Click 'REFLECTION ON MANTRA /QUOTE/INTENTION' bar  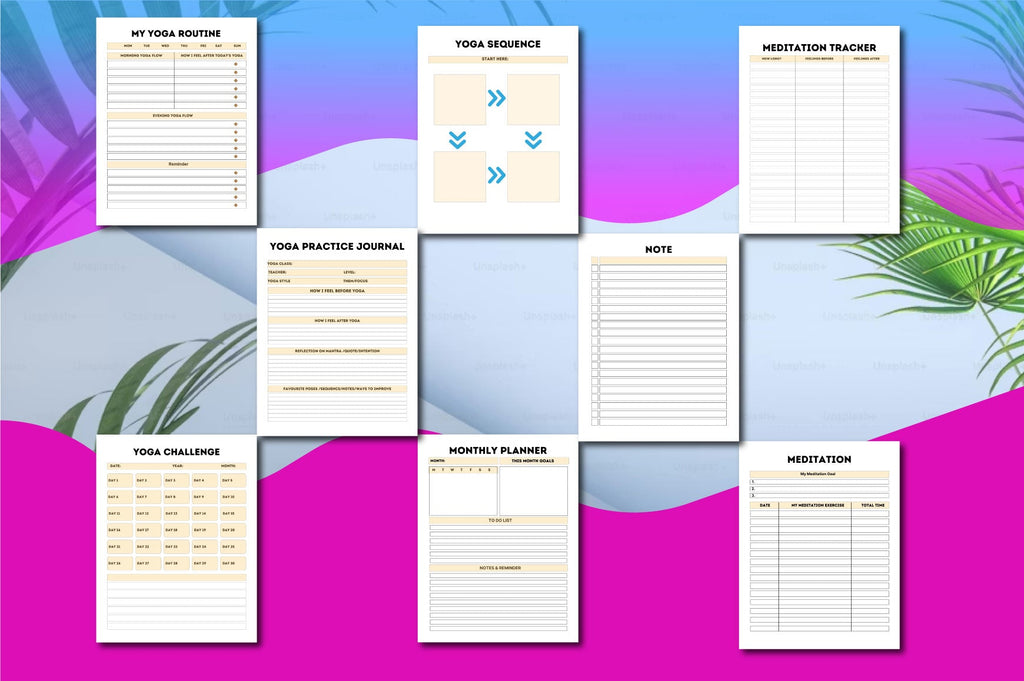click(x=337, y=351)
